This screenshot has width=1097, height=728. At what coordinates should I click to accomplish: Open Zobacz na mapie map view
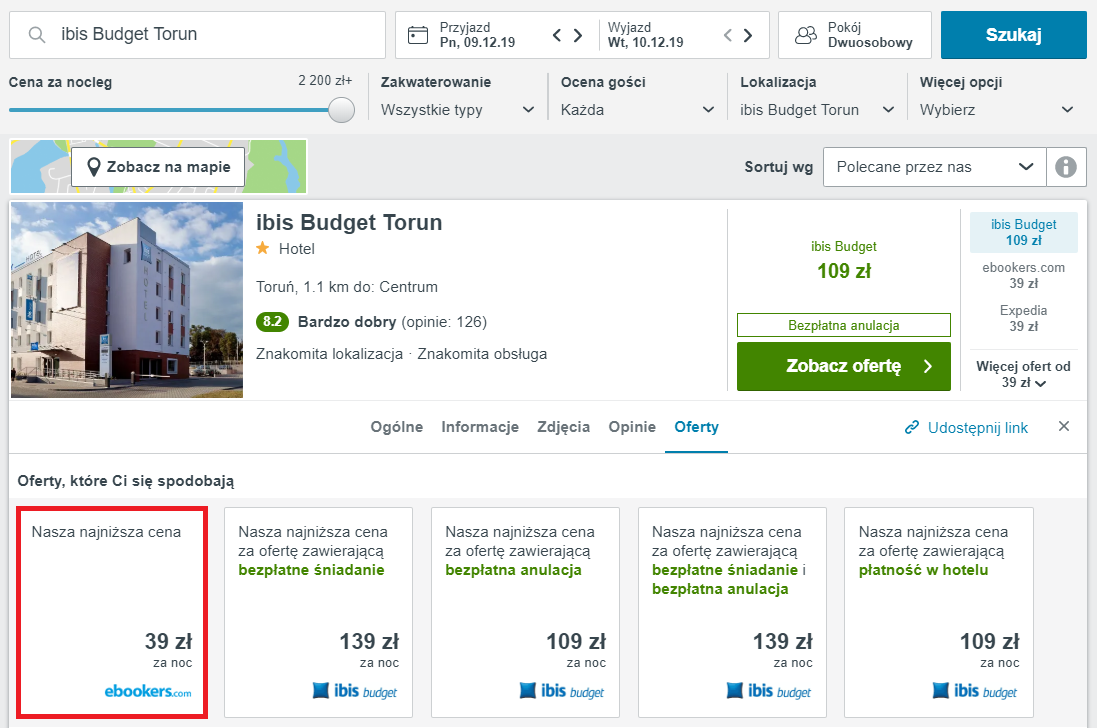tap(158, 167)
